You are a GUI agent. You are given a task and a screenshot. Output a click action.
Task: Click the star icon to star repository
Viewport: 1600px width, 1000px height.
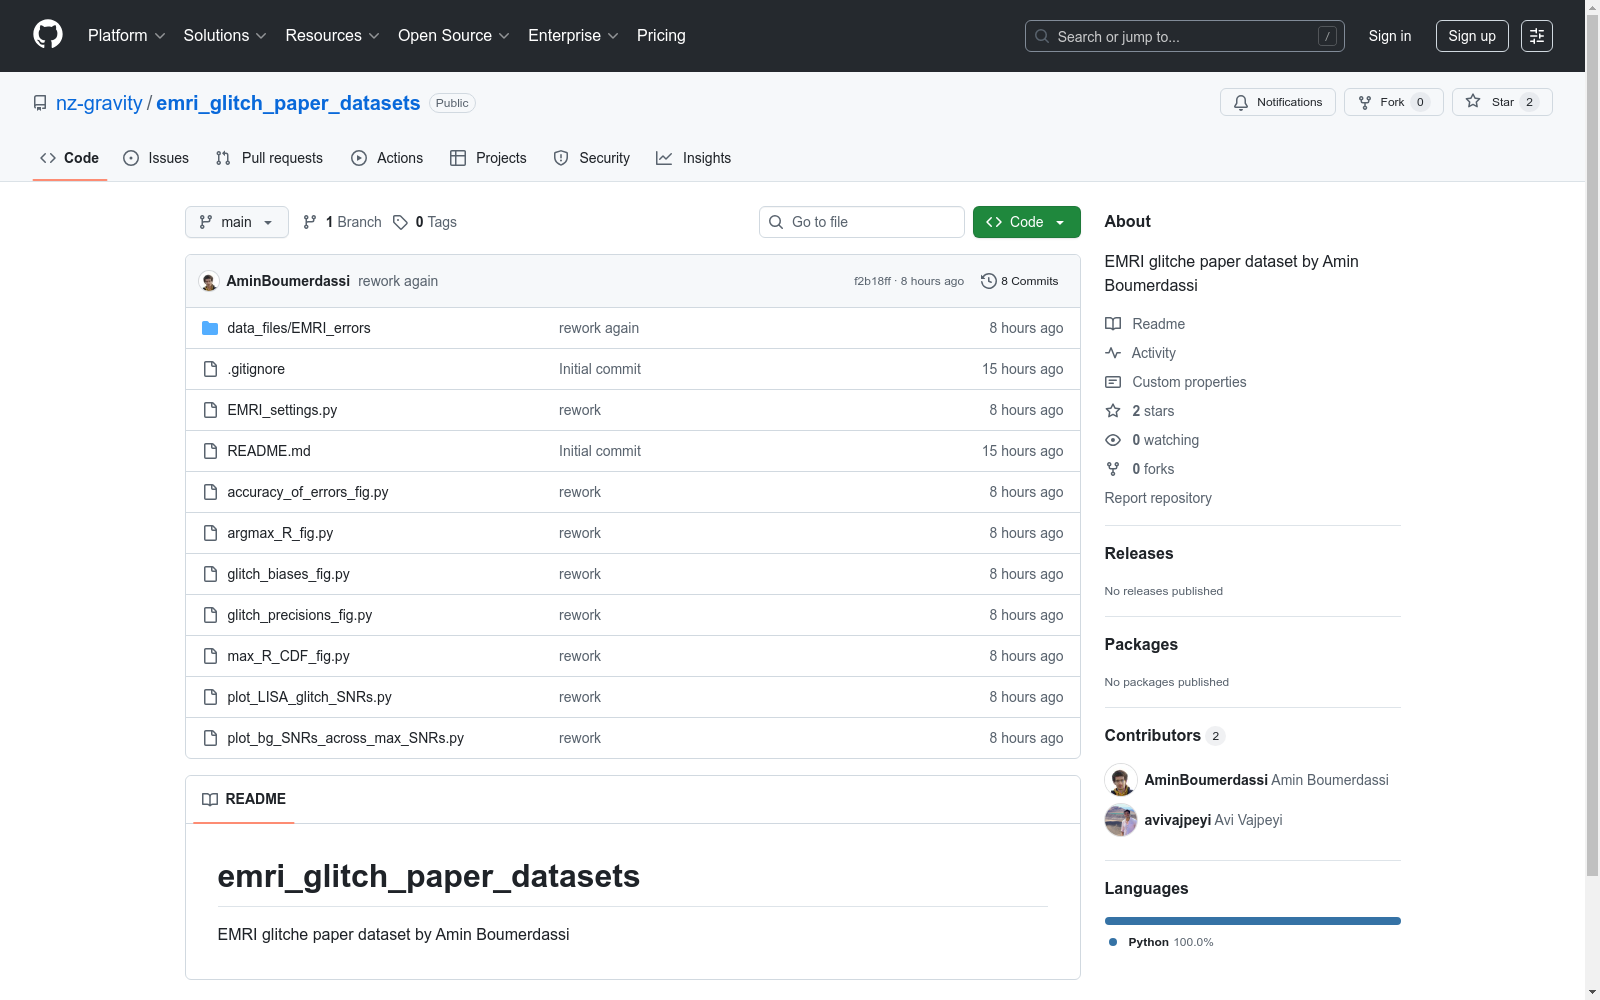click(1473, 101)
